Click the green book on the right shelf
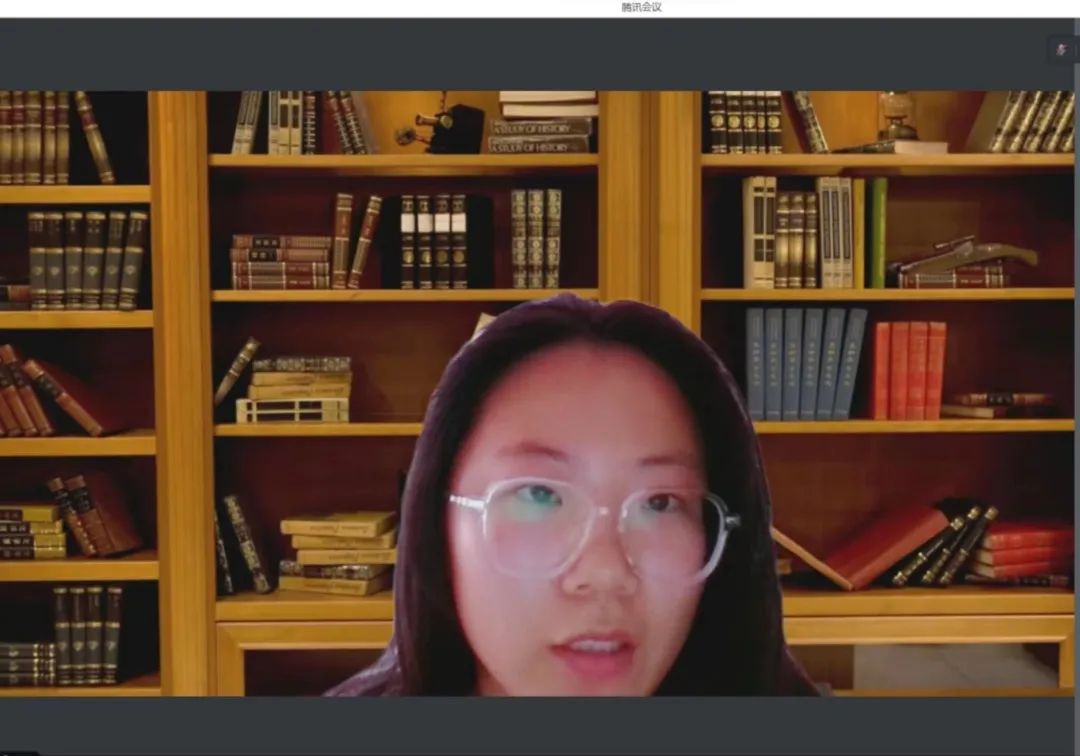The width and height of the screenshot is (1080, 756). (877, 232)
